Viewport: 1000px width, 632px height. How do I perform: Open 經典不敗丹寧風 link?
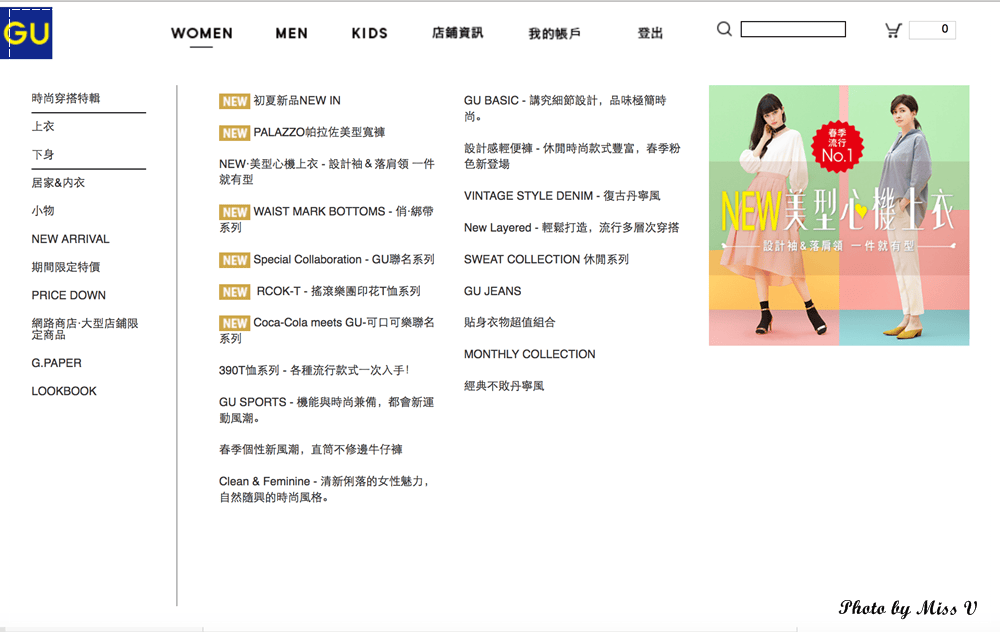504,386
